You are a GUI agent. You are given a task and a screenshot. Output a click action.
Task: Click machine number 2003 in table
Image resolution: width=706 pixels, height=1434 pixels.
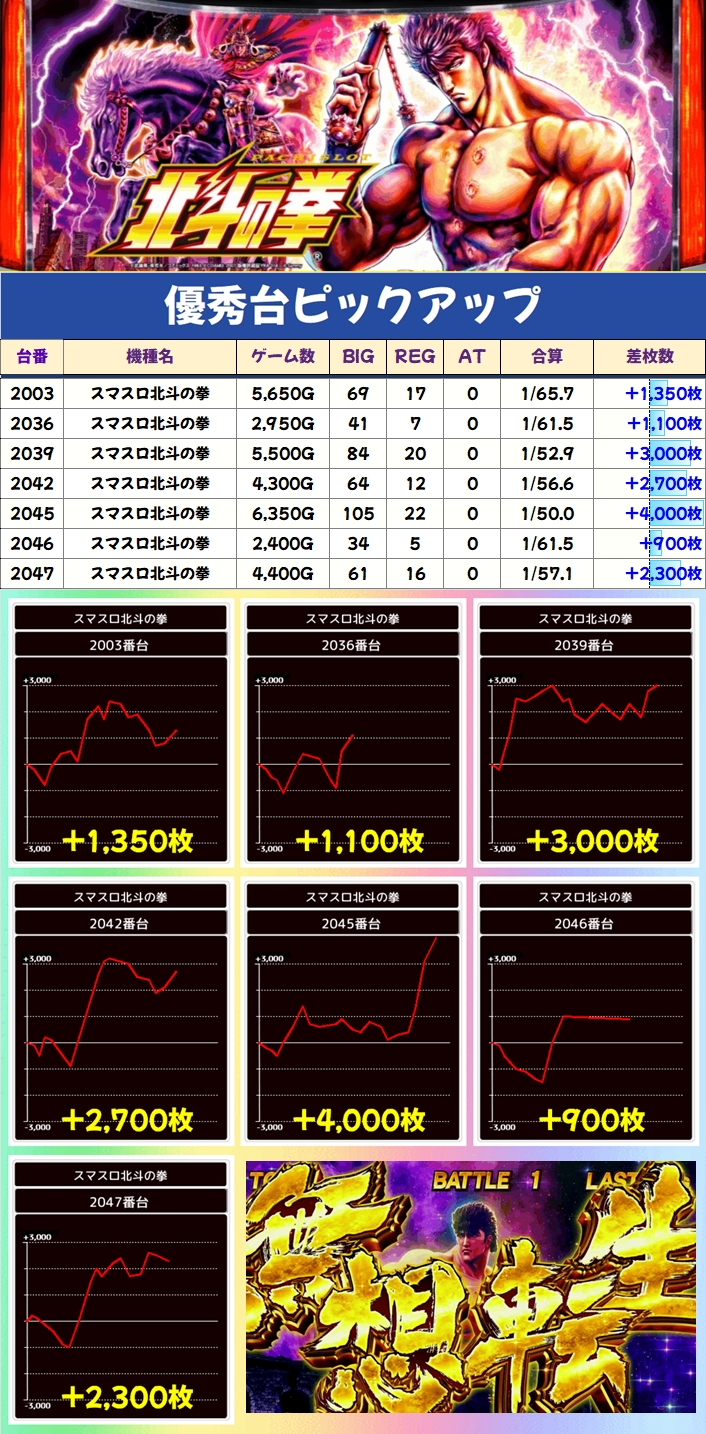pyautogui.click(x=32, y=394)
